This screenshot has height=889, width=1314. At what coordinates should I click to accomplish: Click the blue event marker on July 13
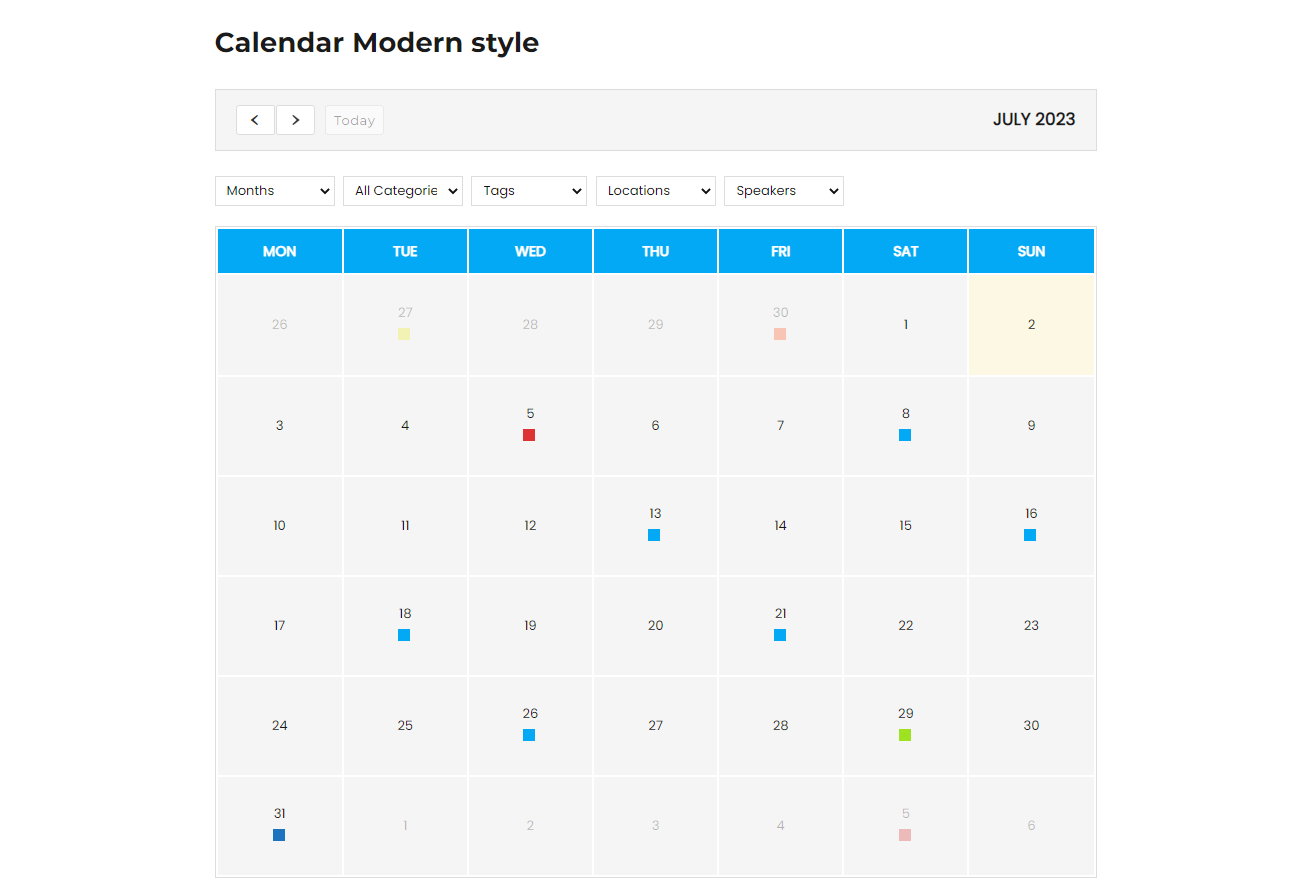click(654, 535)
